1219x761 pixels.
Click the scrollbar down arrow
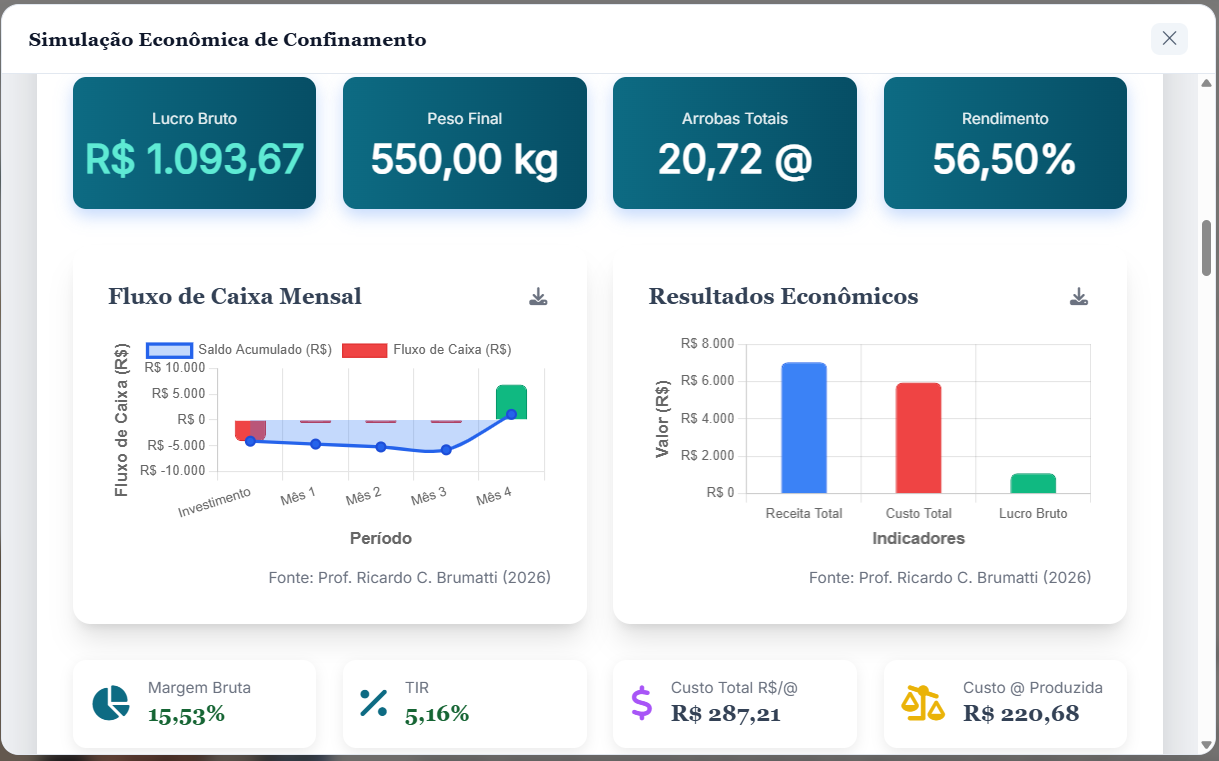point(1206,745)
